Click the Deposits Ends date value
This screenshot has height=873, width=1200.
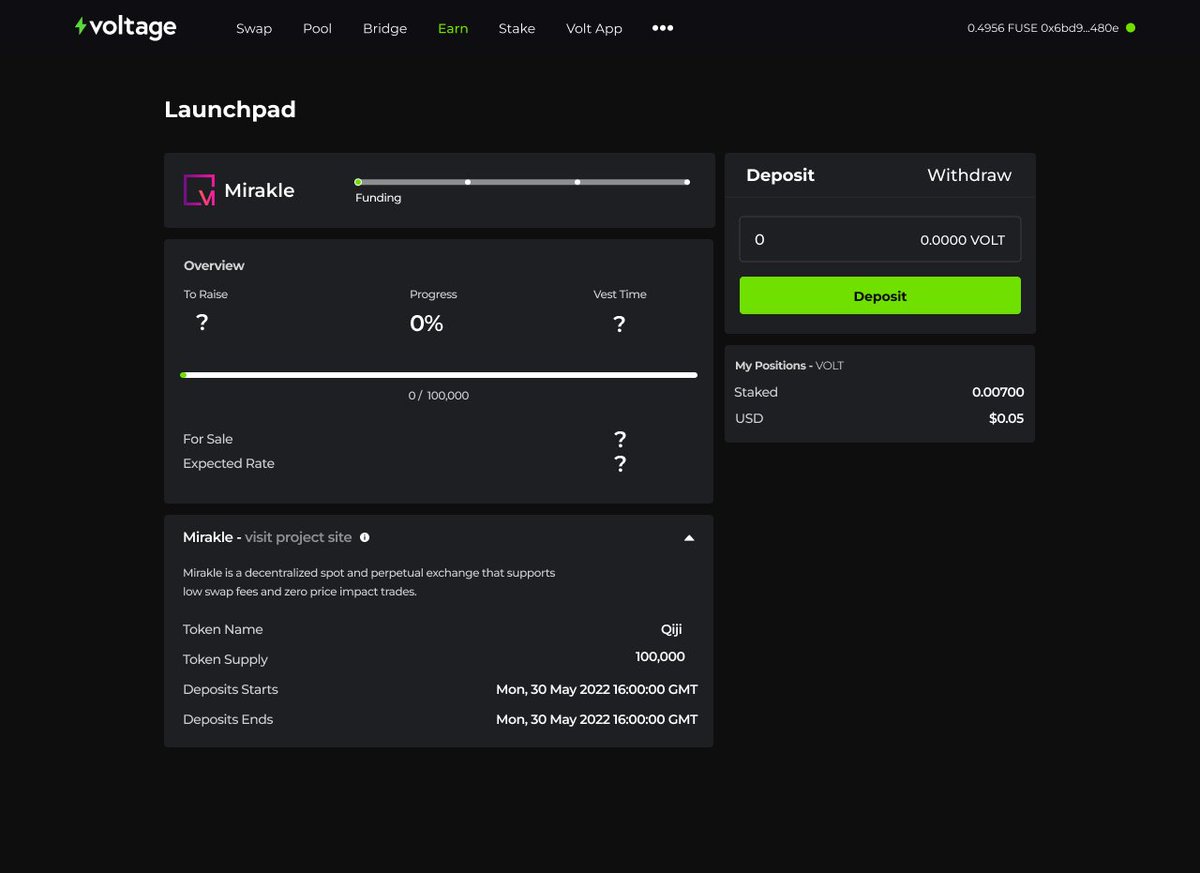597,719
